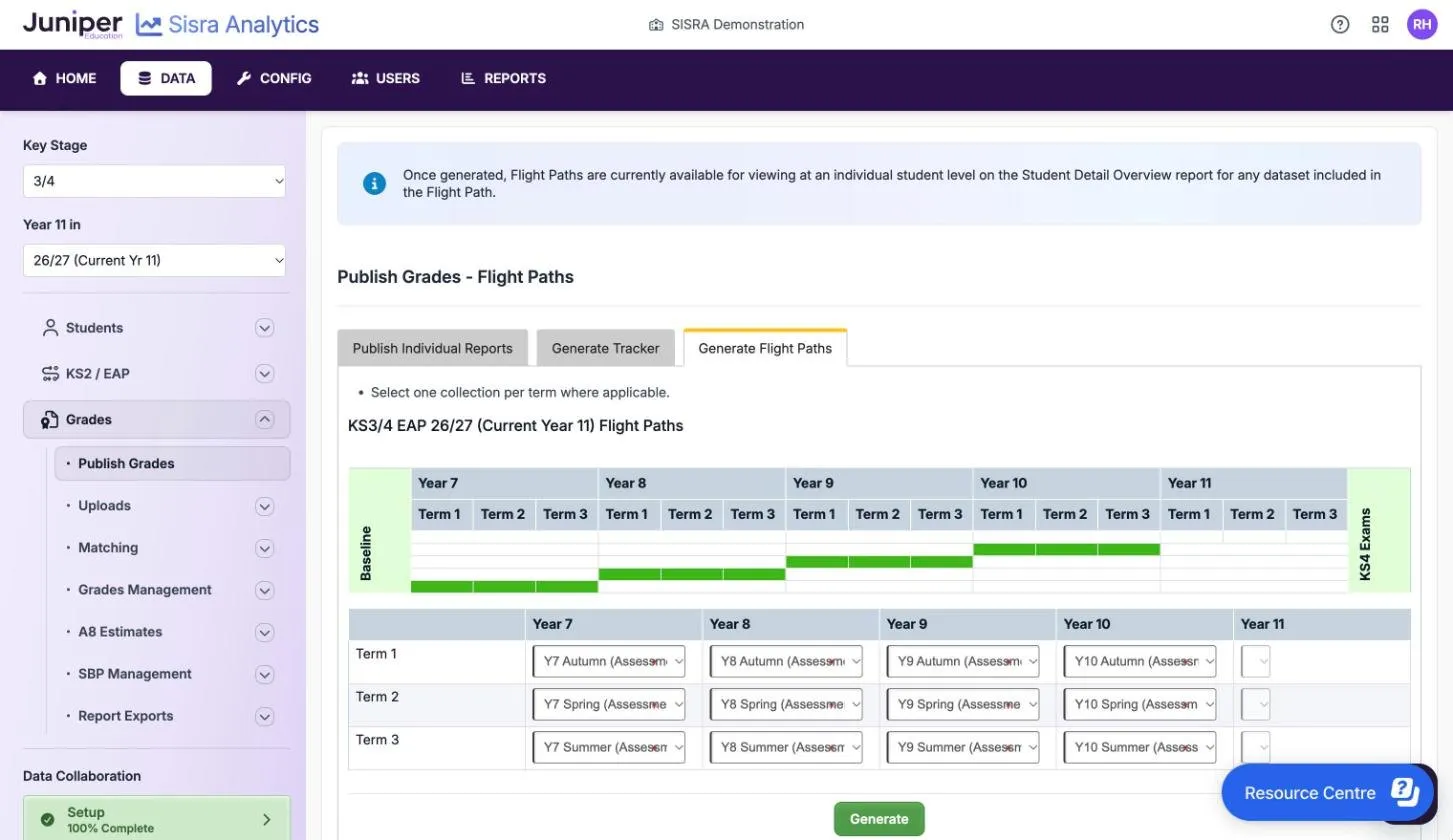Go to the HOME menu

[x=65, y=78]
